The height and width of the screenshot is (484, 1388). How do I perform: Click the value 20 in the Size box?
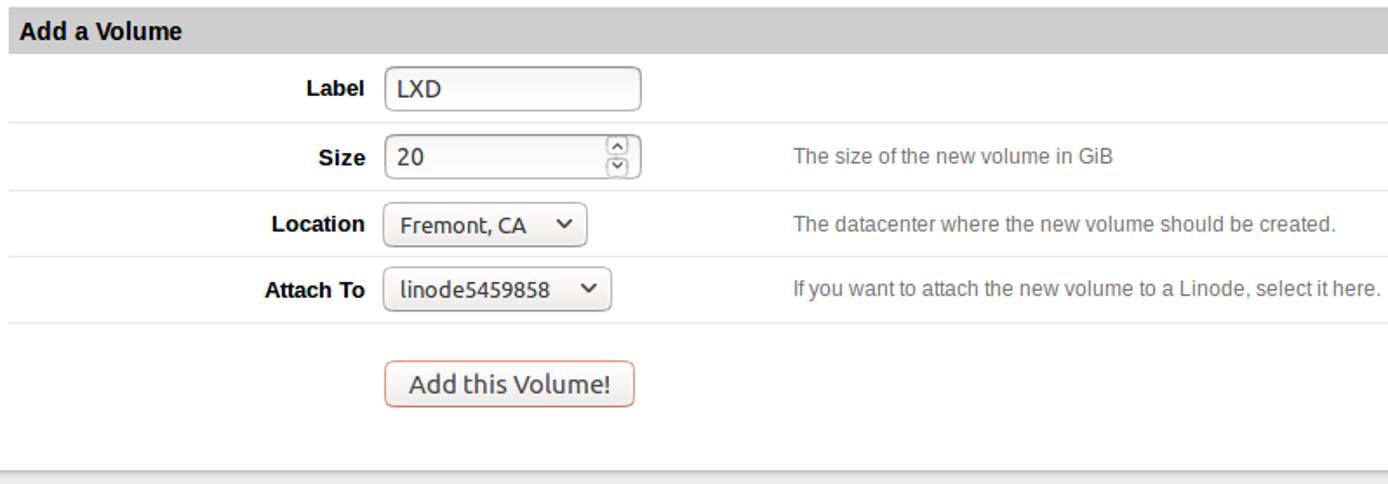(410, 158)
